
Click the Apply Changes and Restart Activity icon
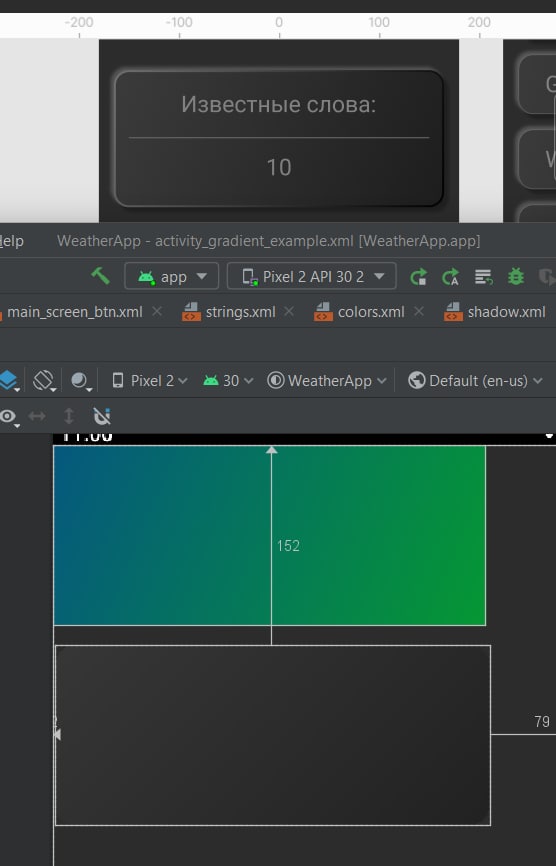coord(419,276)
